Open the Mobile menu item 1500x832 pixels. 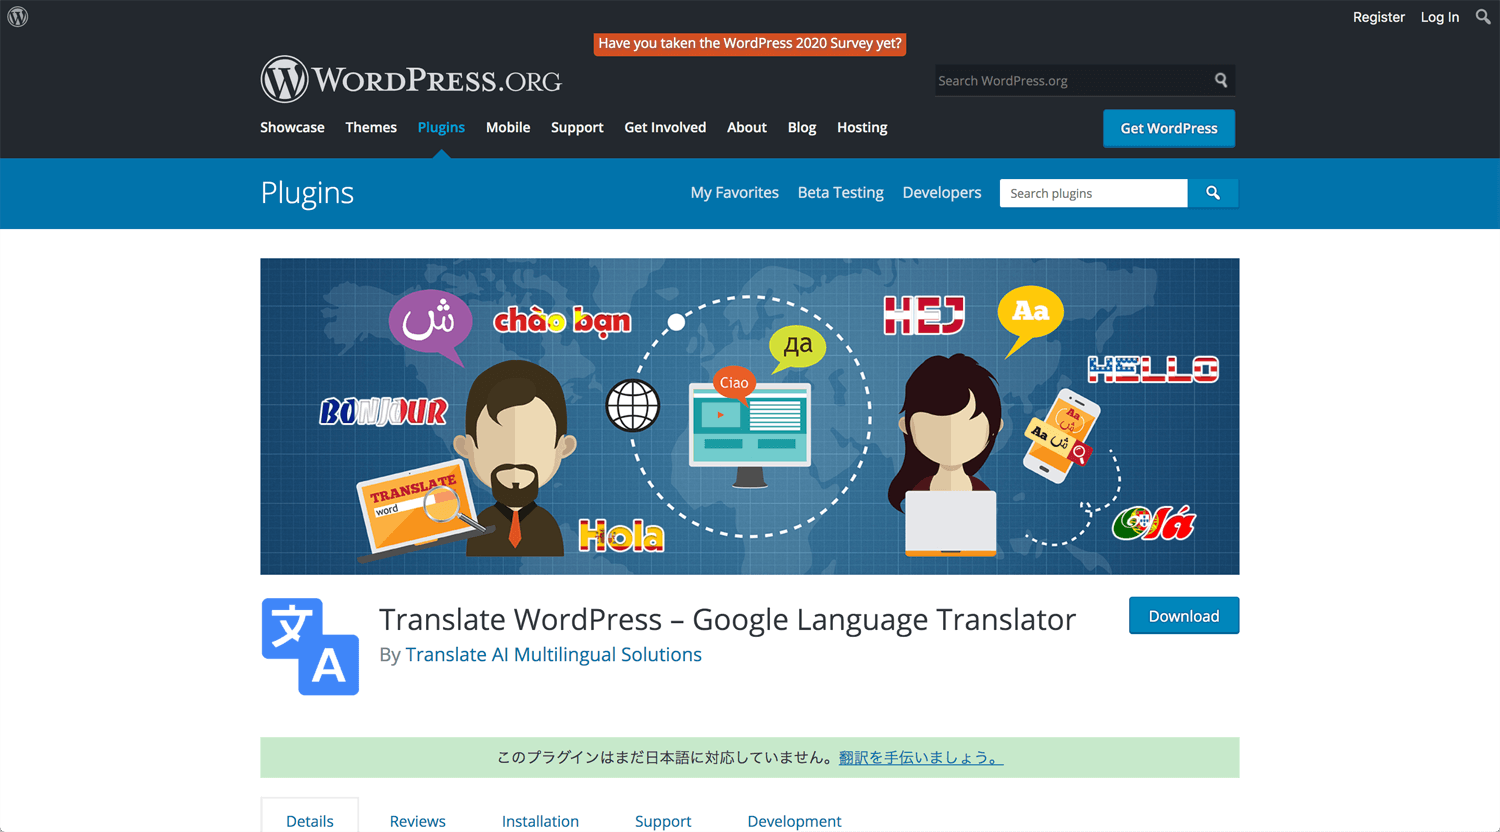point(508,127)
